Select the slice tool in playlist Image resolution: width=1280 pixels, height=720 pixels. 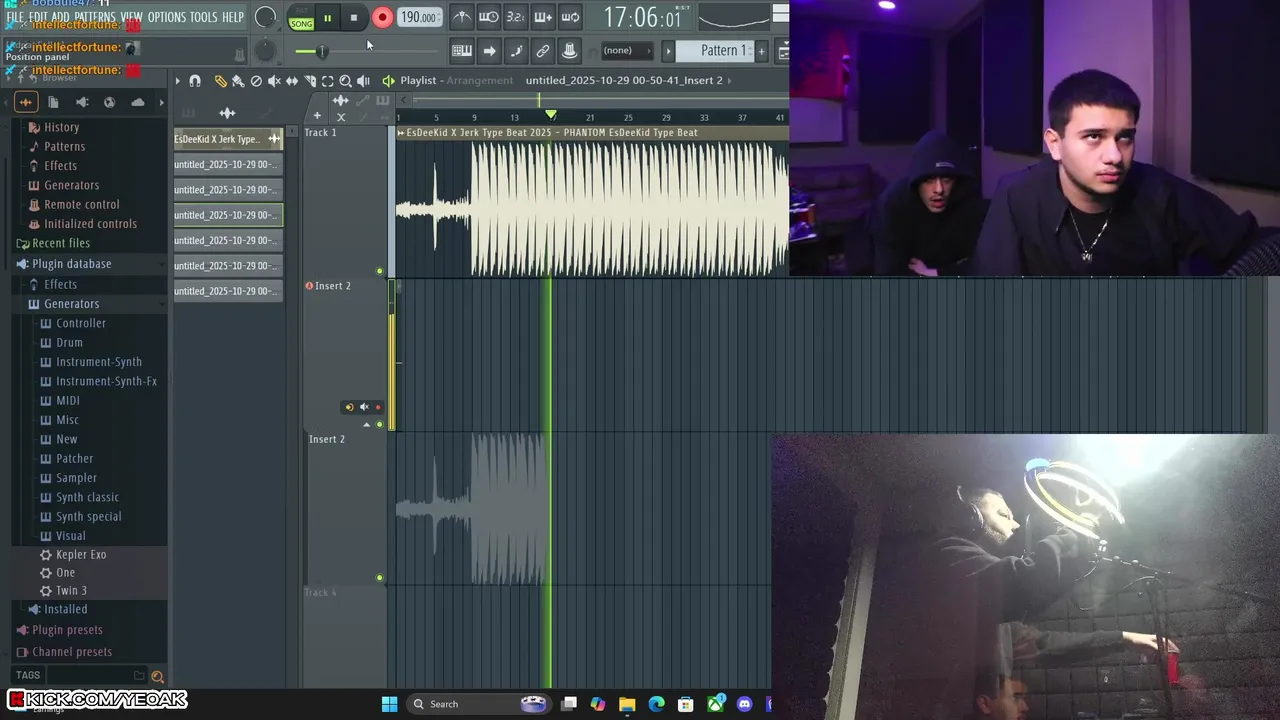(310, 81)
